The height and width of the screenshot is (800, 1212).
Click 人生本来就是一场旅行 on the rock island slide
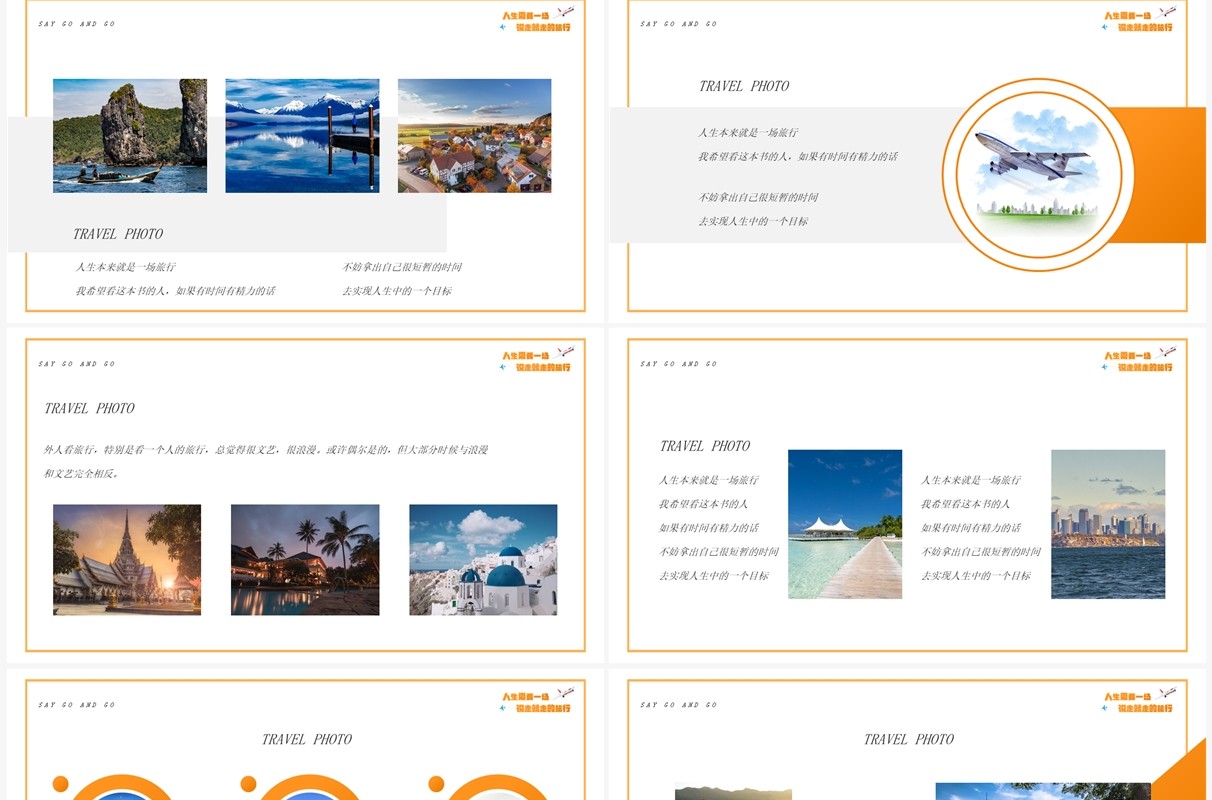point(126,267)
